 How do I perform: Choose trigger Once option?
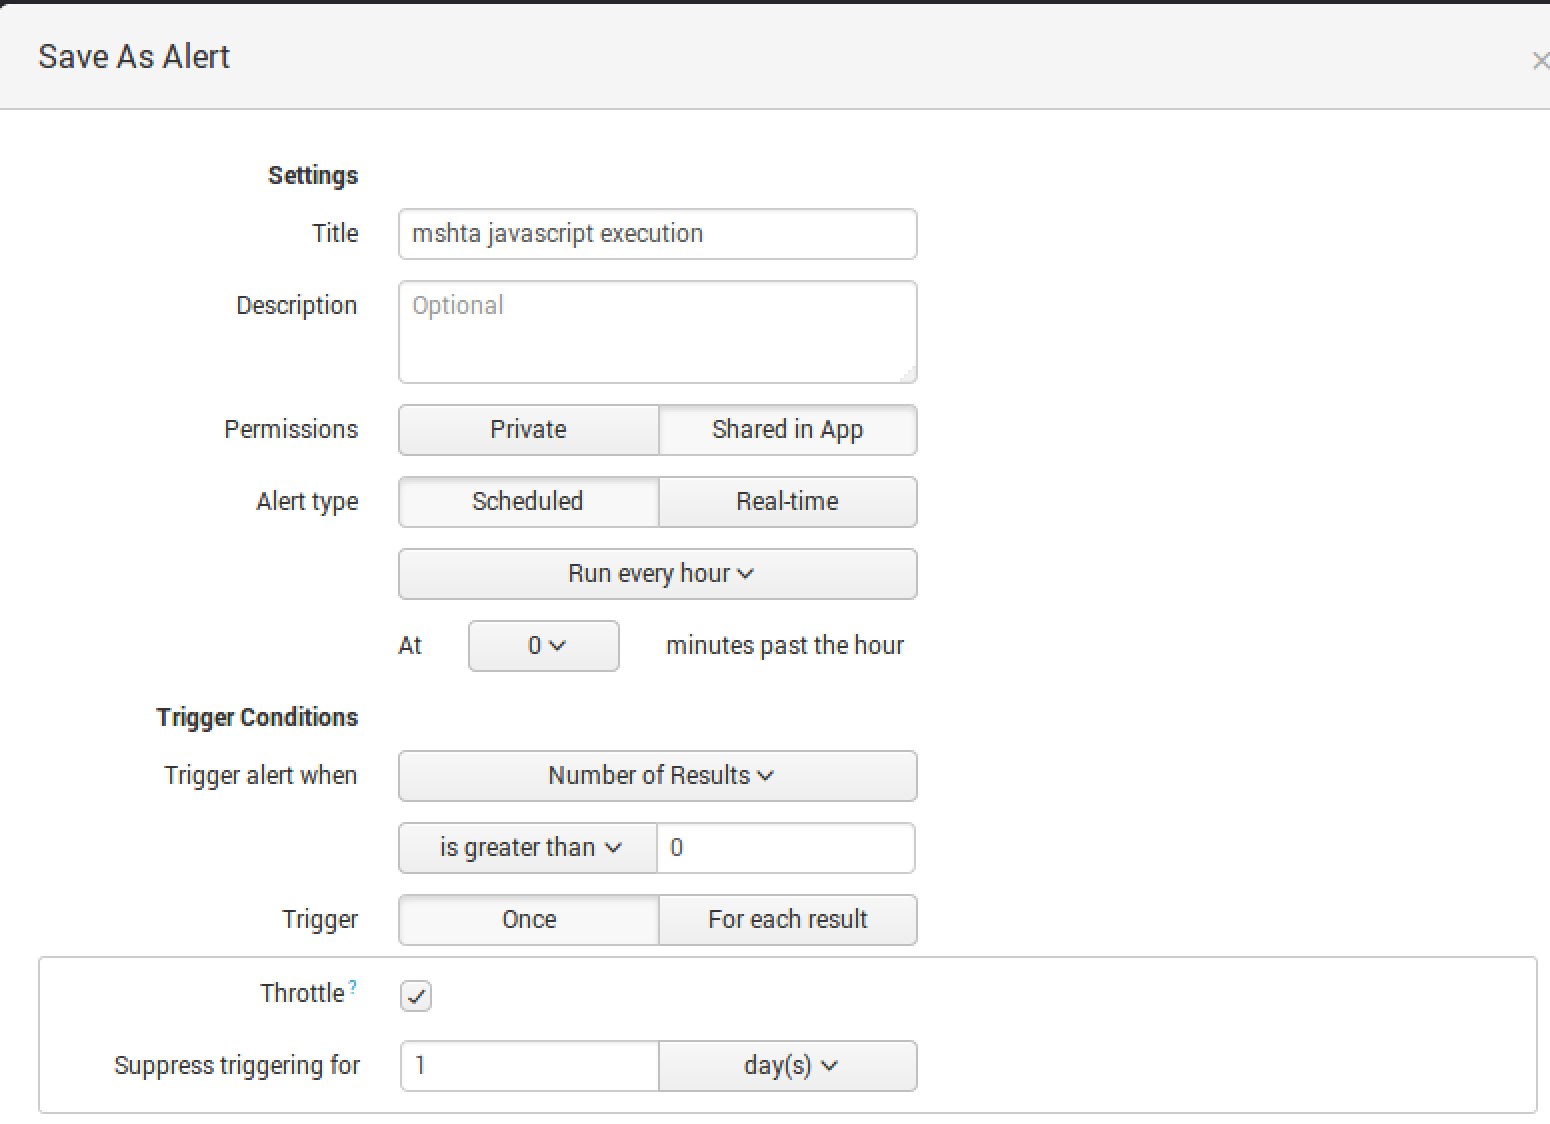point(528,920)
